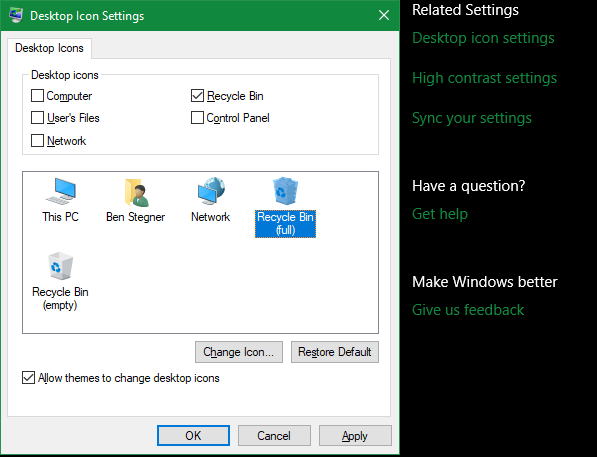Enable the User's Files checkbox
The image size is (597, 457).
tap(37, 118)
